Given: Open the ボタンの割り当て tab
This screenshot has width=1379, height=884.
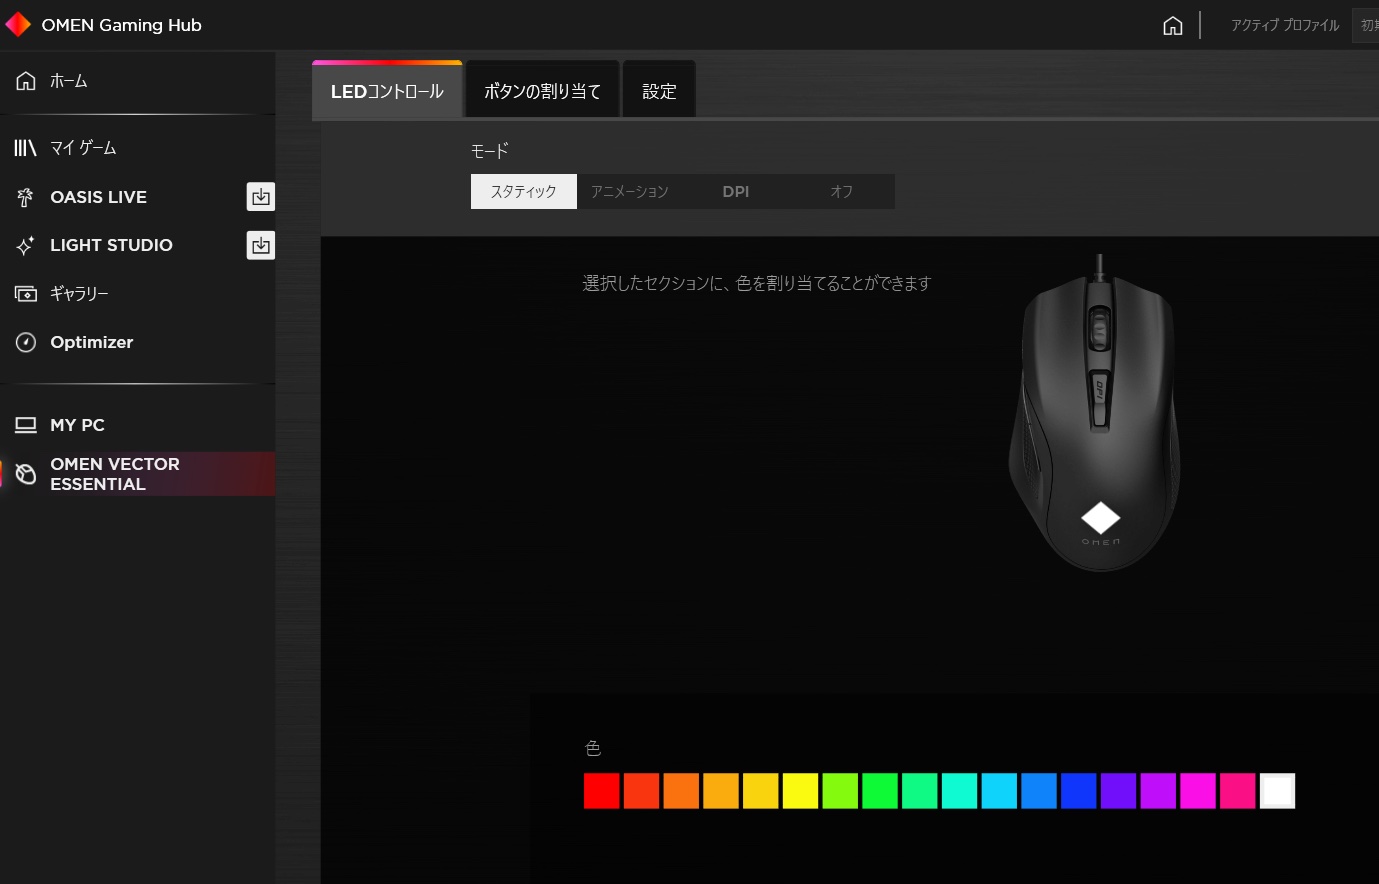Looking at the screenshot, I should point(543,91).
